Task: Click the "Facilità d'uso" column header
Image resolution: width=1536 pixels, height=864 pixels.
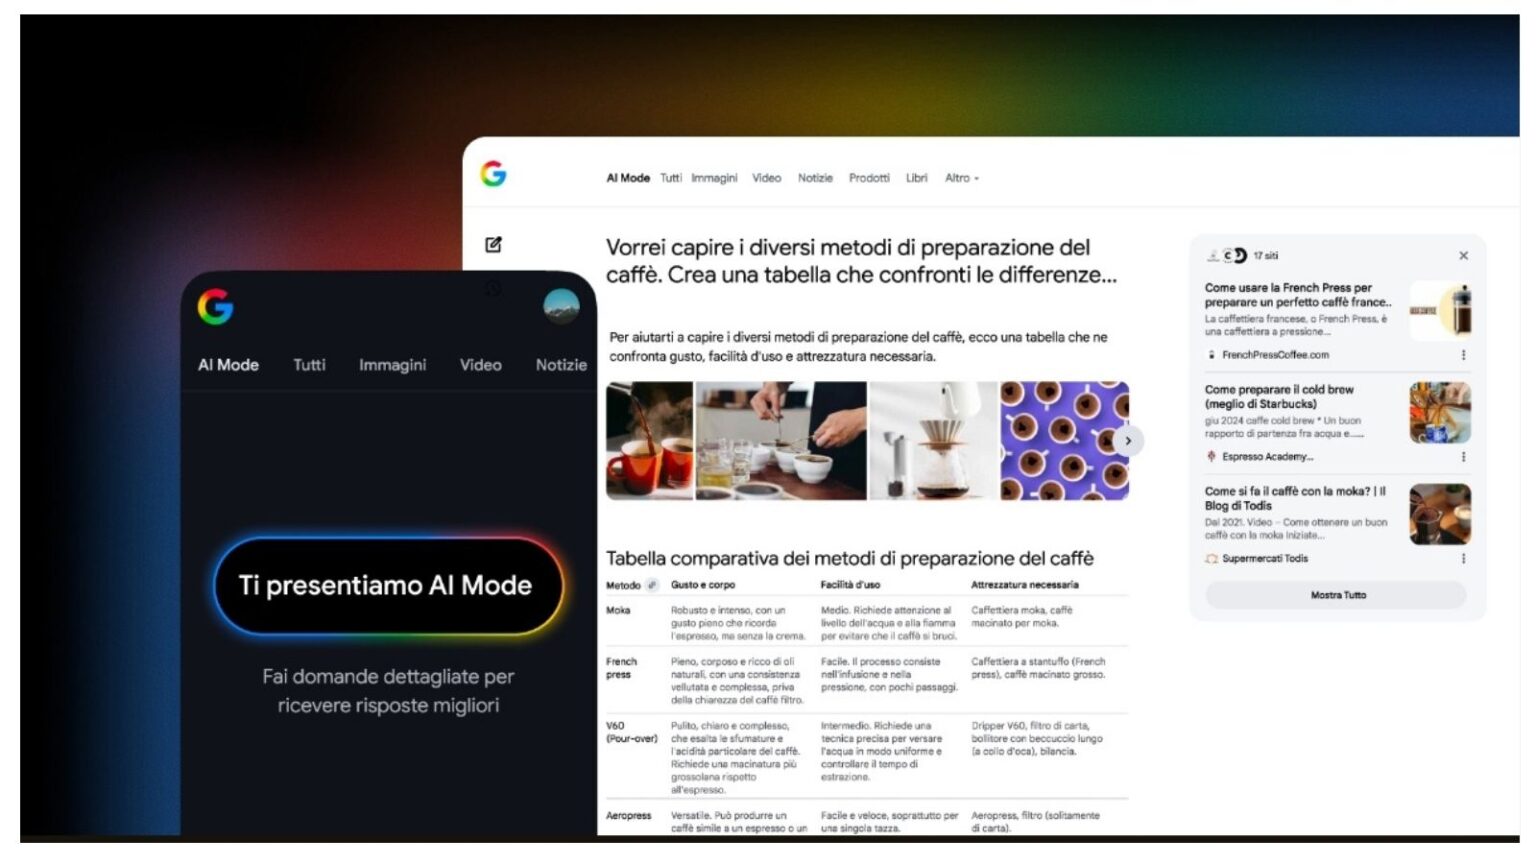Action: [850, 585]
